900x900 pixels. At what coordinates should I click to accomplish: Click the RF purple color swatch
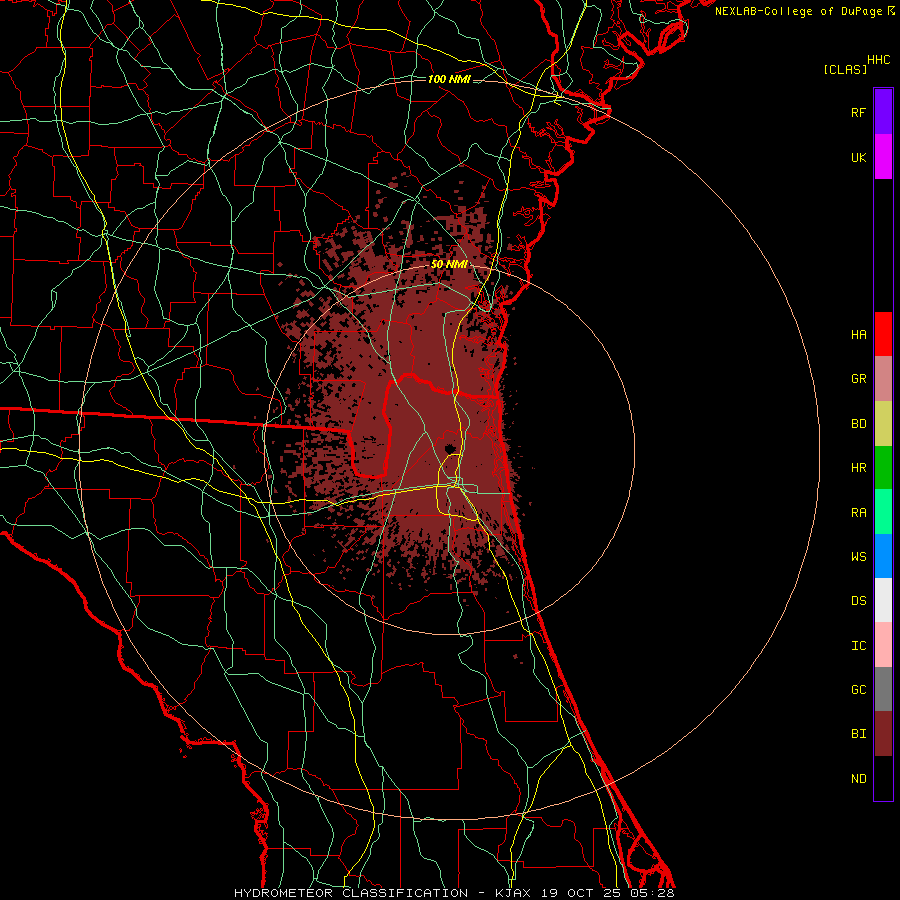coord(883,112)
